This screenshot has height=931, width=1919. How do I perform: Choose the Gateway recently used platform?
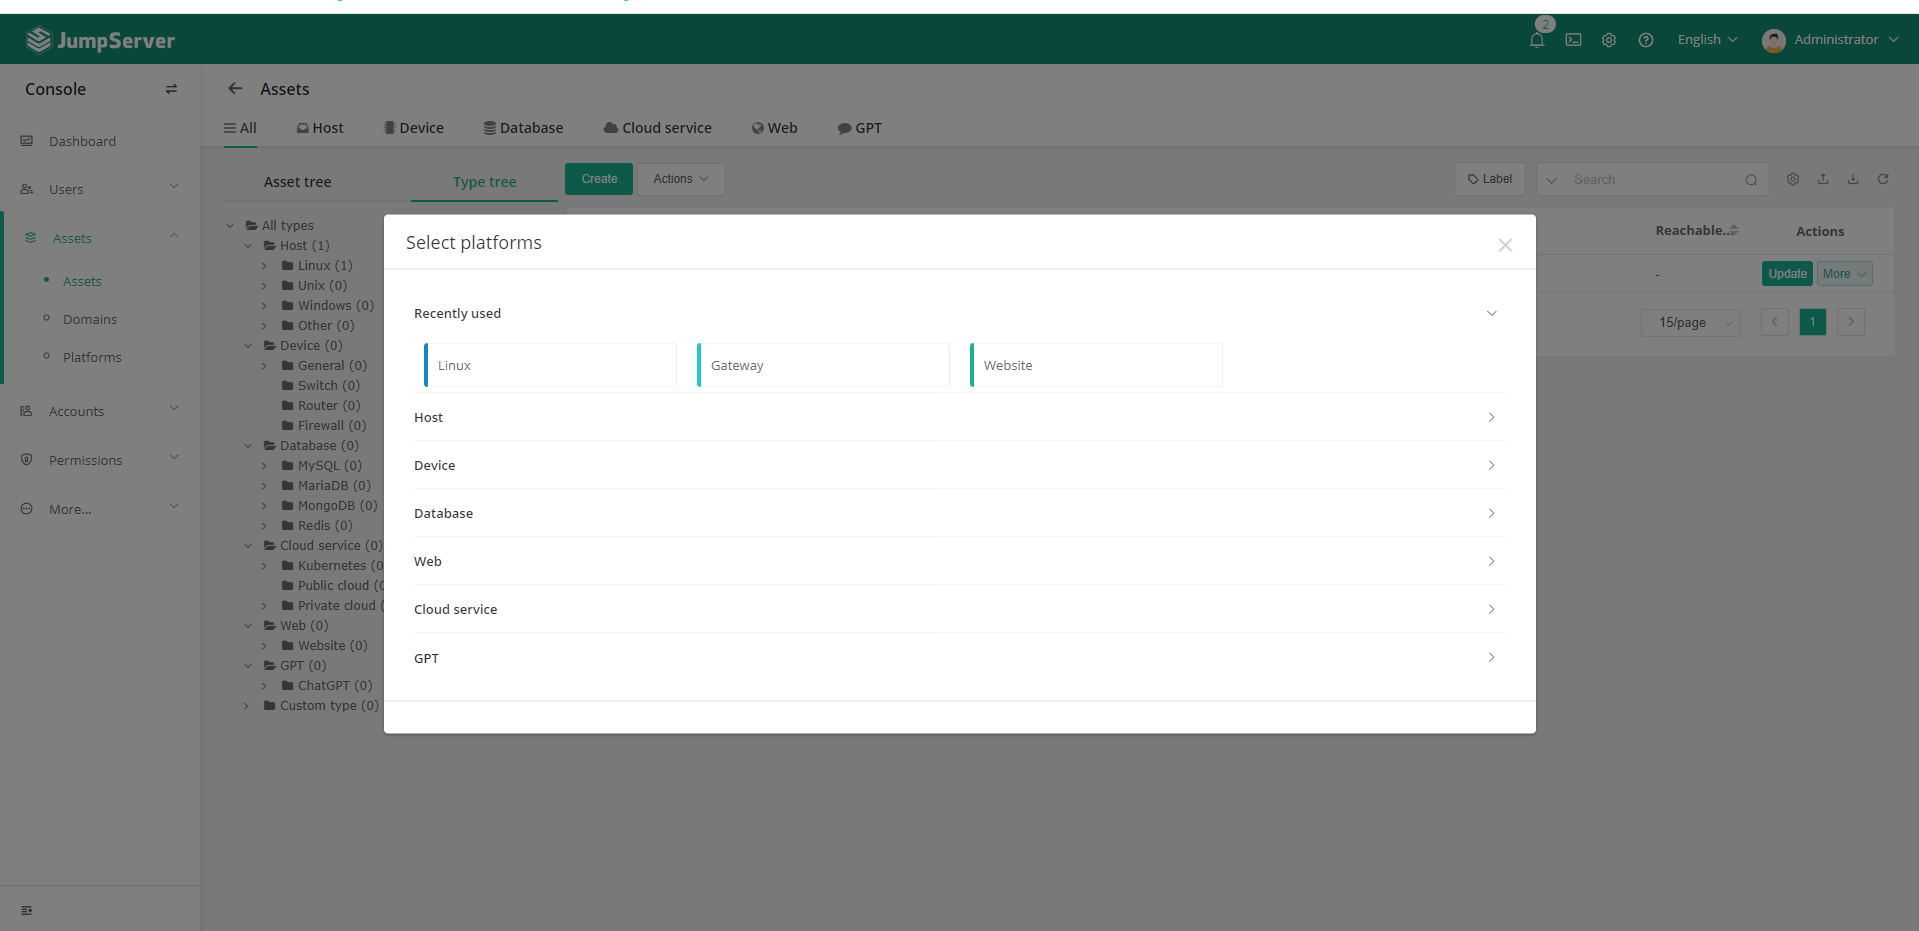point(823,365)
